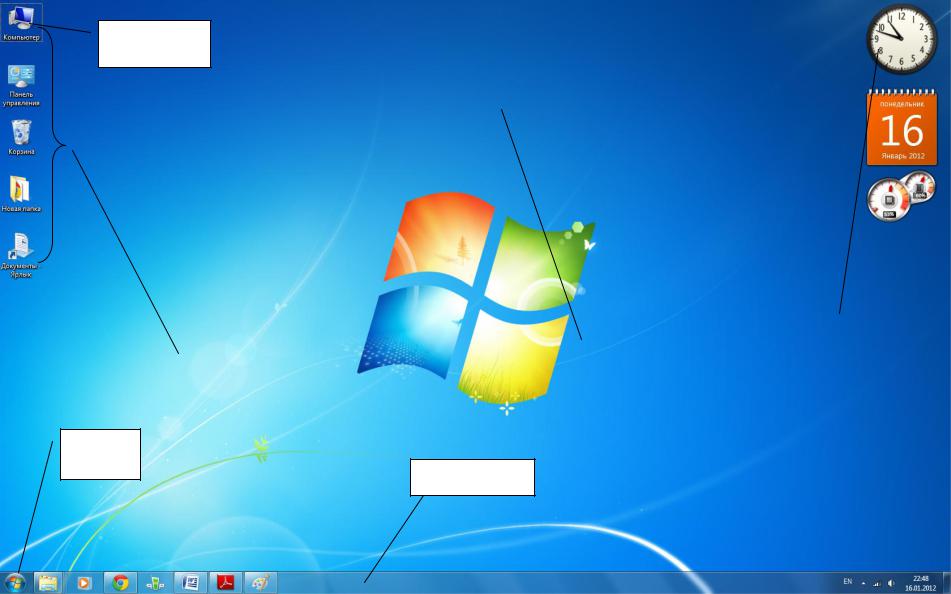Open the Корзина recycle bin
The image size is (951, 594).
pos(21,133)
